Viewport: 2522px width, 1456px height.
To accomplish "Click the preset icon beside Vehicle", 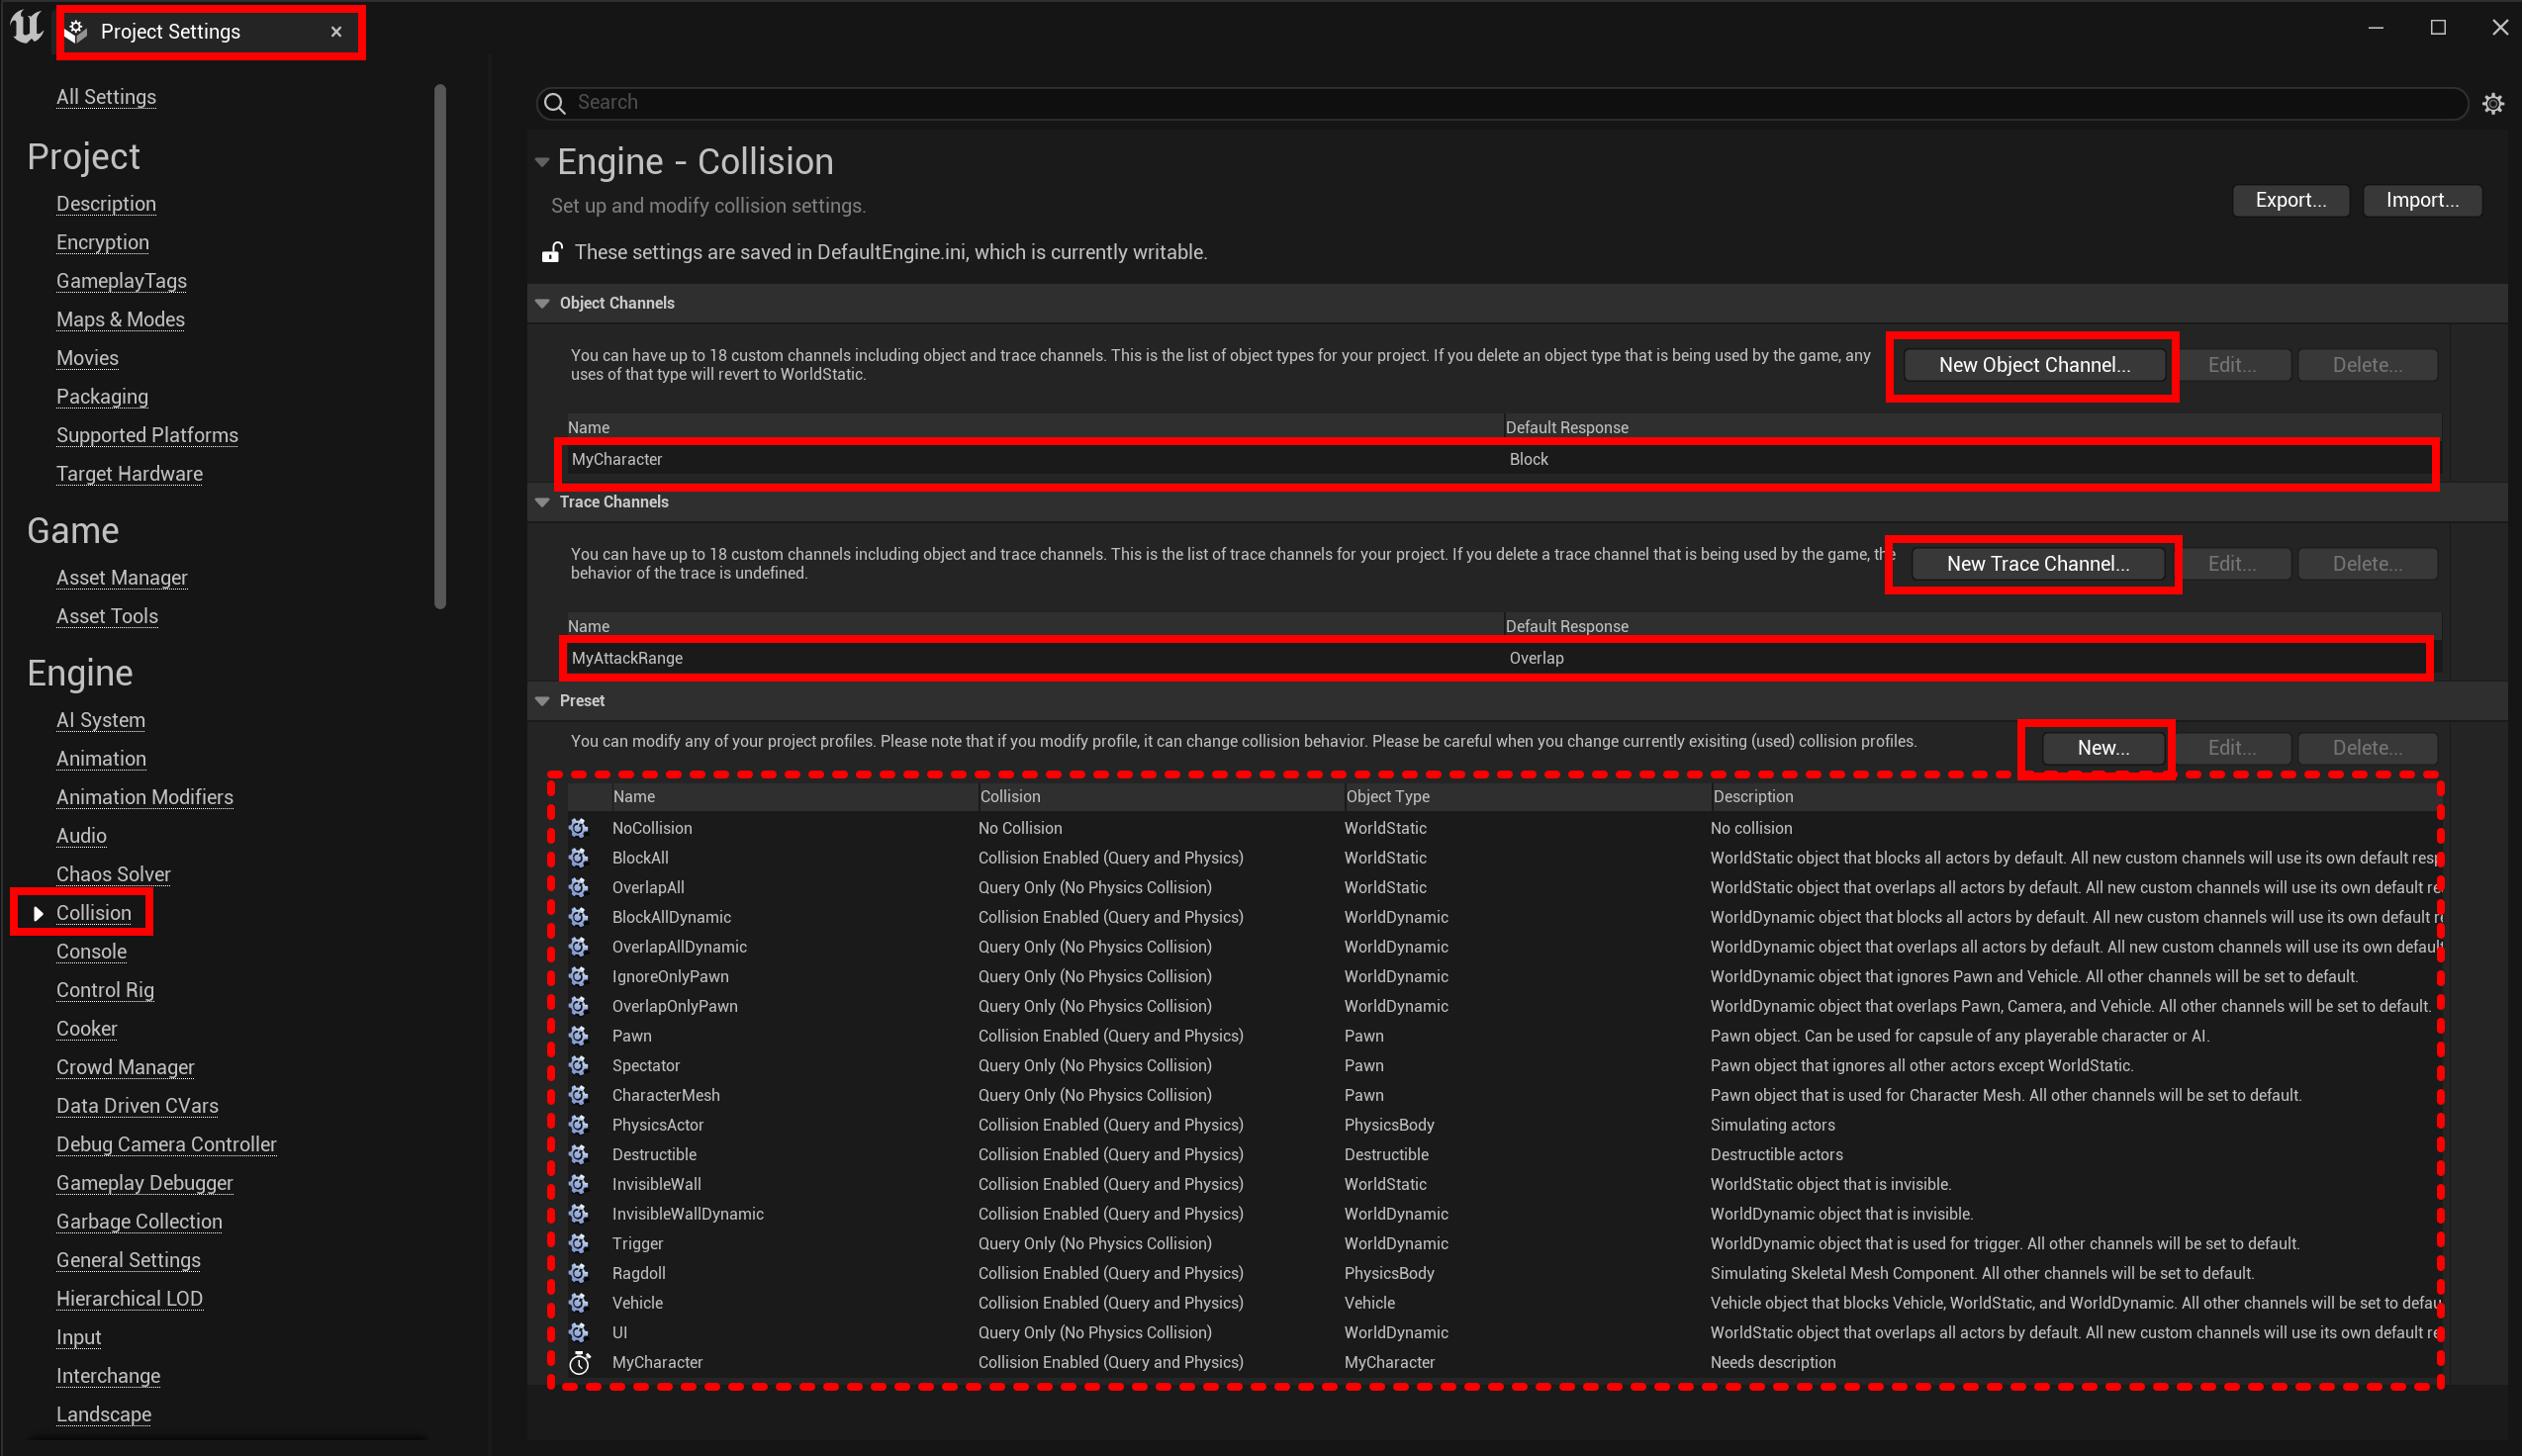I will tap(579, 1303).
